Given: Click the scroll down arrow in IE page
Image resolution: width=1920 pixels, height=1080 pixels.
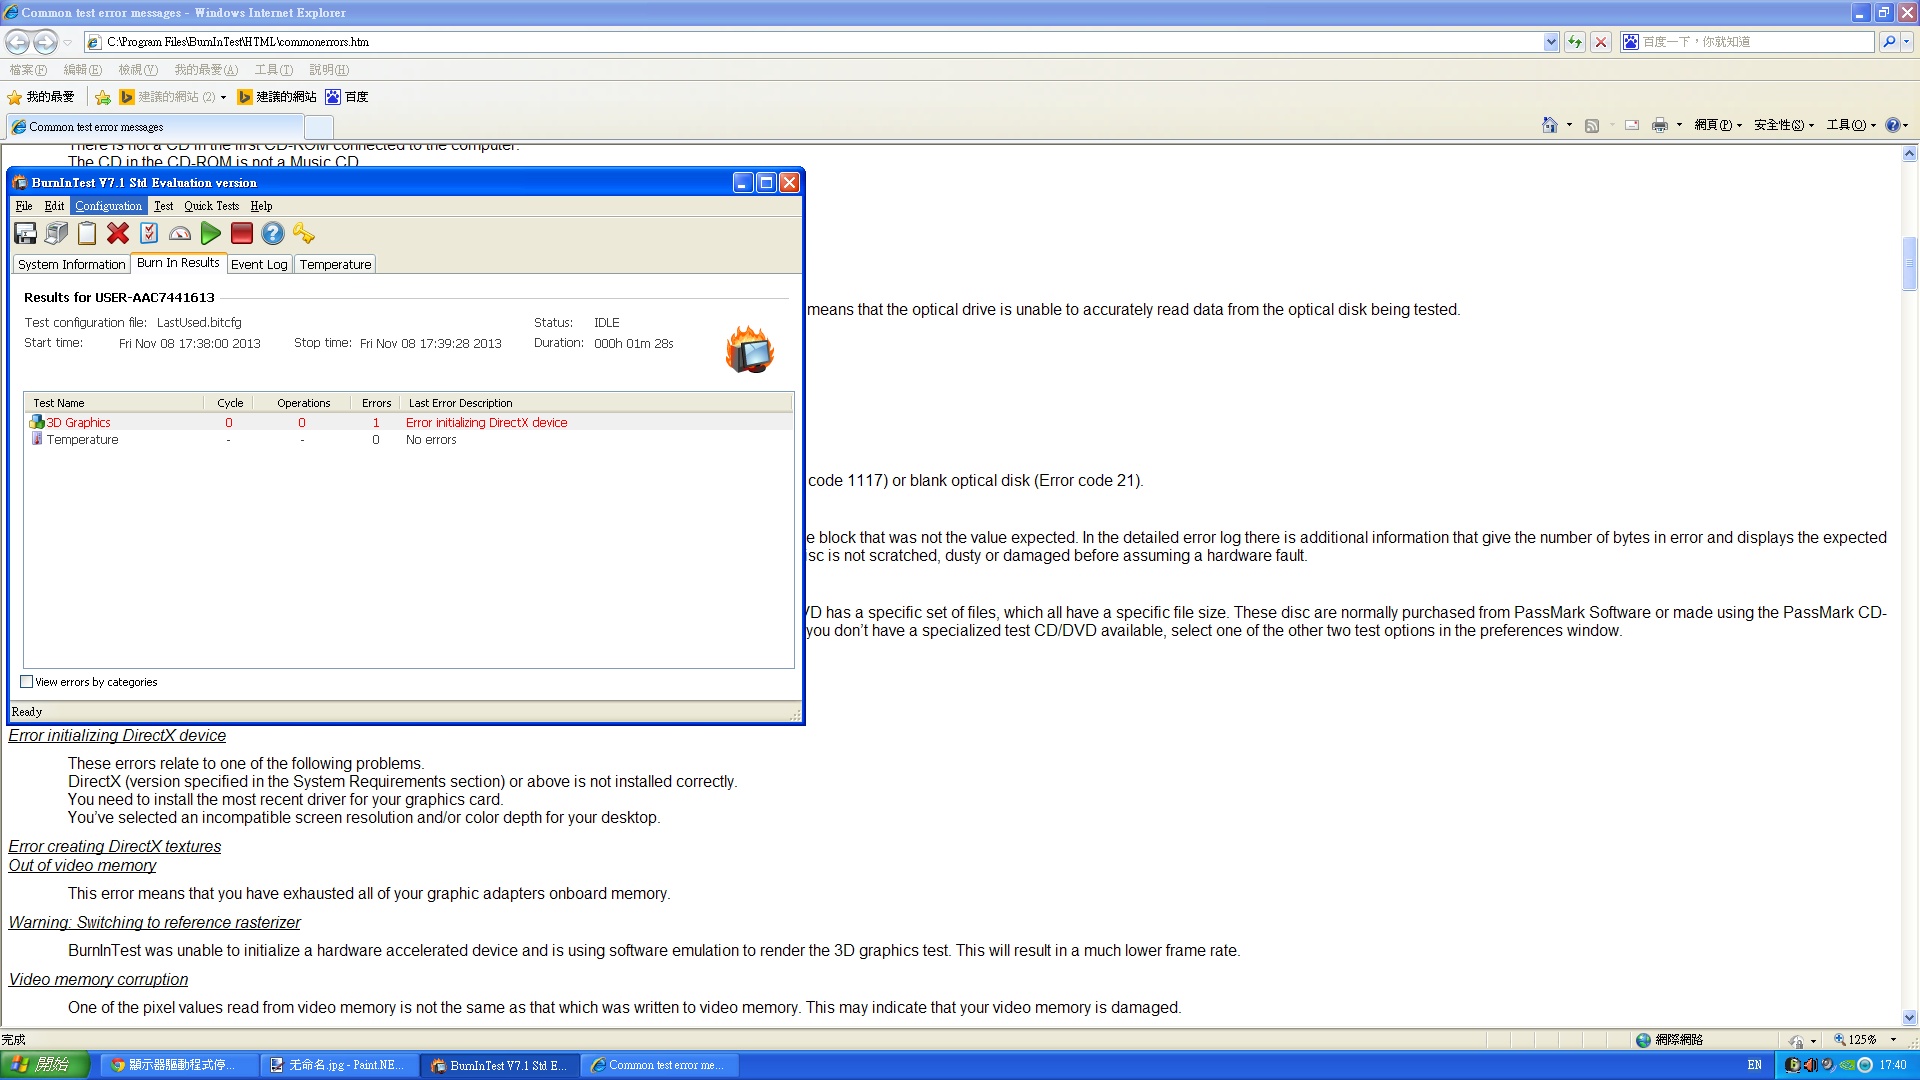Looking at the screenshot, I should click(1909, 1018).
